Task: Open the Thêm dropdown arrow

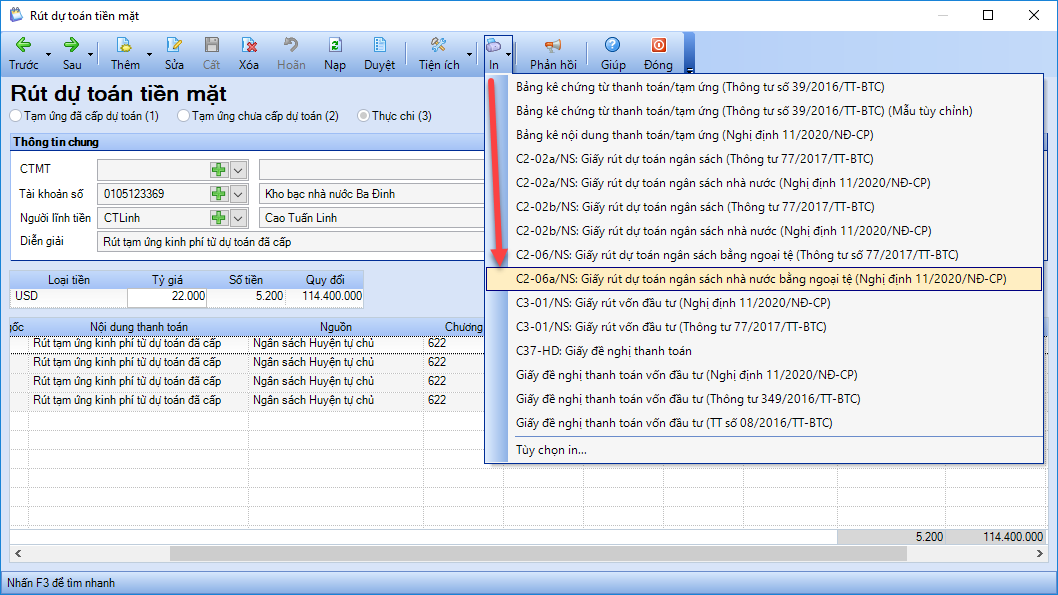Action: pyautogui.click(x=149, y=54)
